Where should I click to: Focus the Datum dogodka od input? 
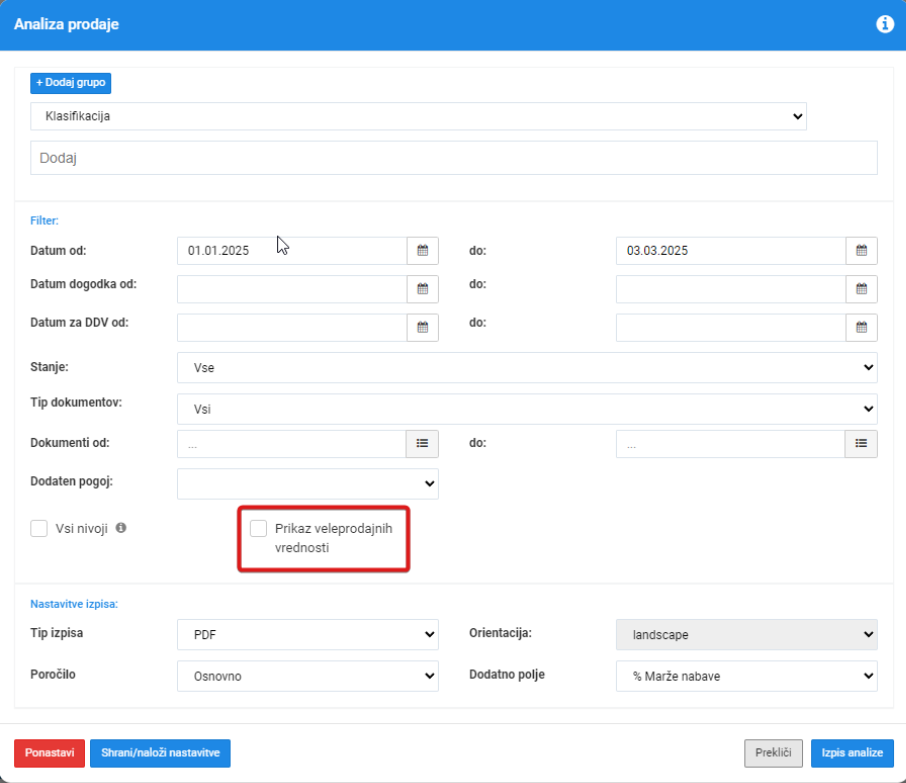click(292, 289)
